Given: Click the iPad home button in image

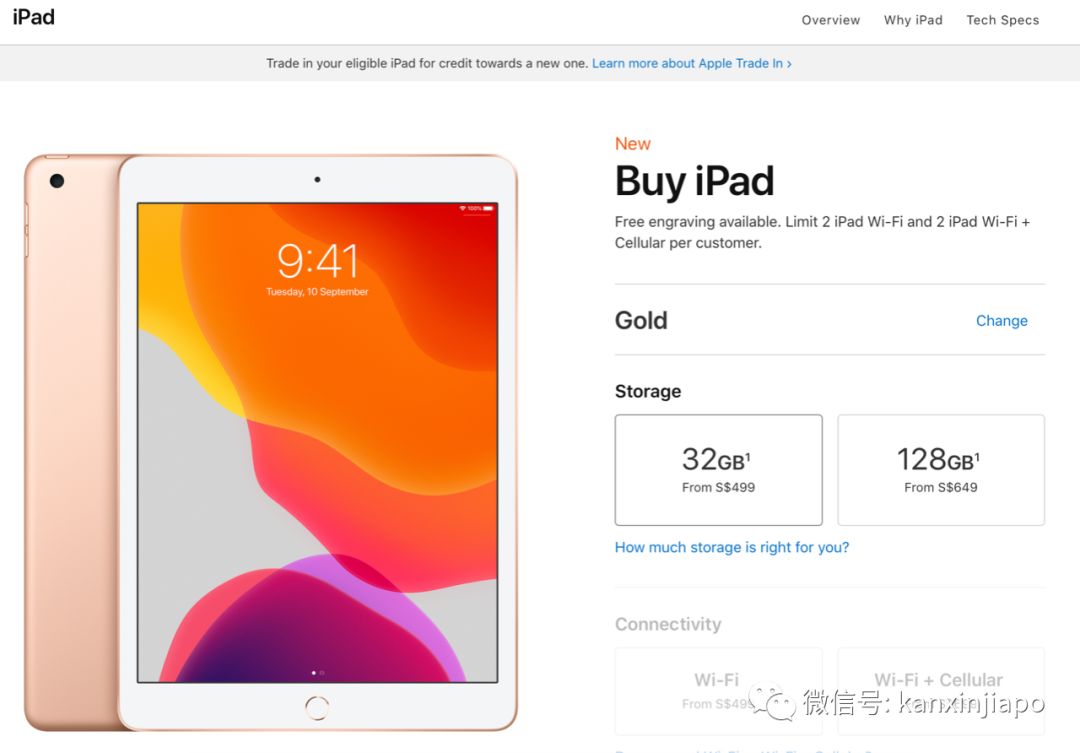Looking at the screenshot, I should 317,708.
